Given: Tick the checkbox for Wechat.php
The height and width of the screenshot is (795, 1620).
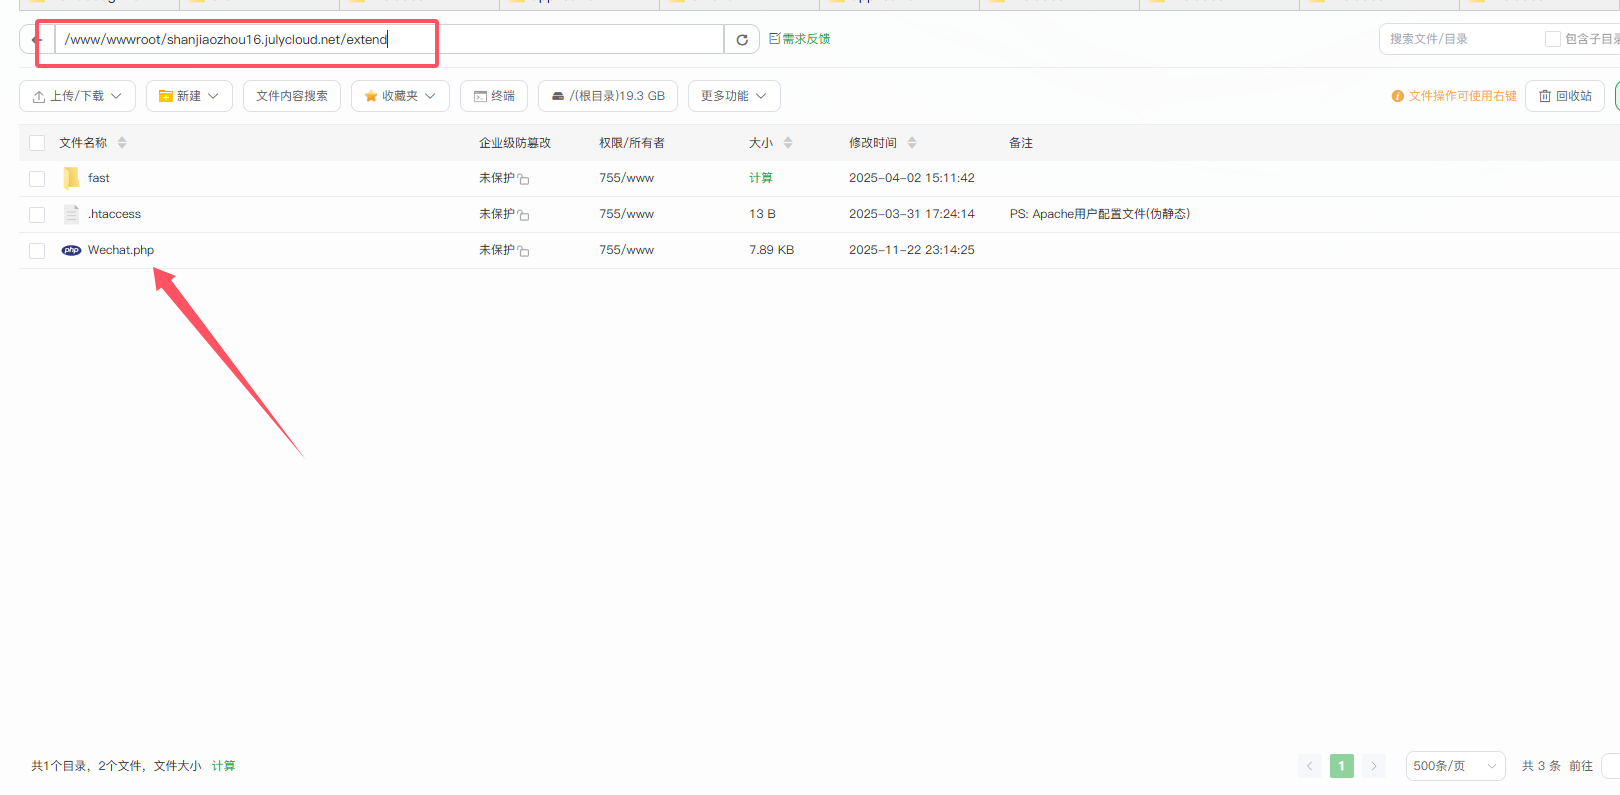Looking at the screenshot, I should click(37, 251).
